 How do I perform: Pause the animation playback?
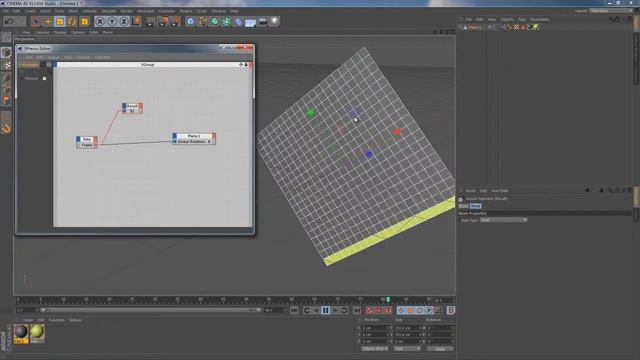(x=325, y=311)
